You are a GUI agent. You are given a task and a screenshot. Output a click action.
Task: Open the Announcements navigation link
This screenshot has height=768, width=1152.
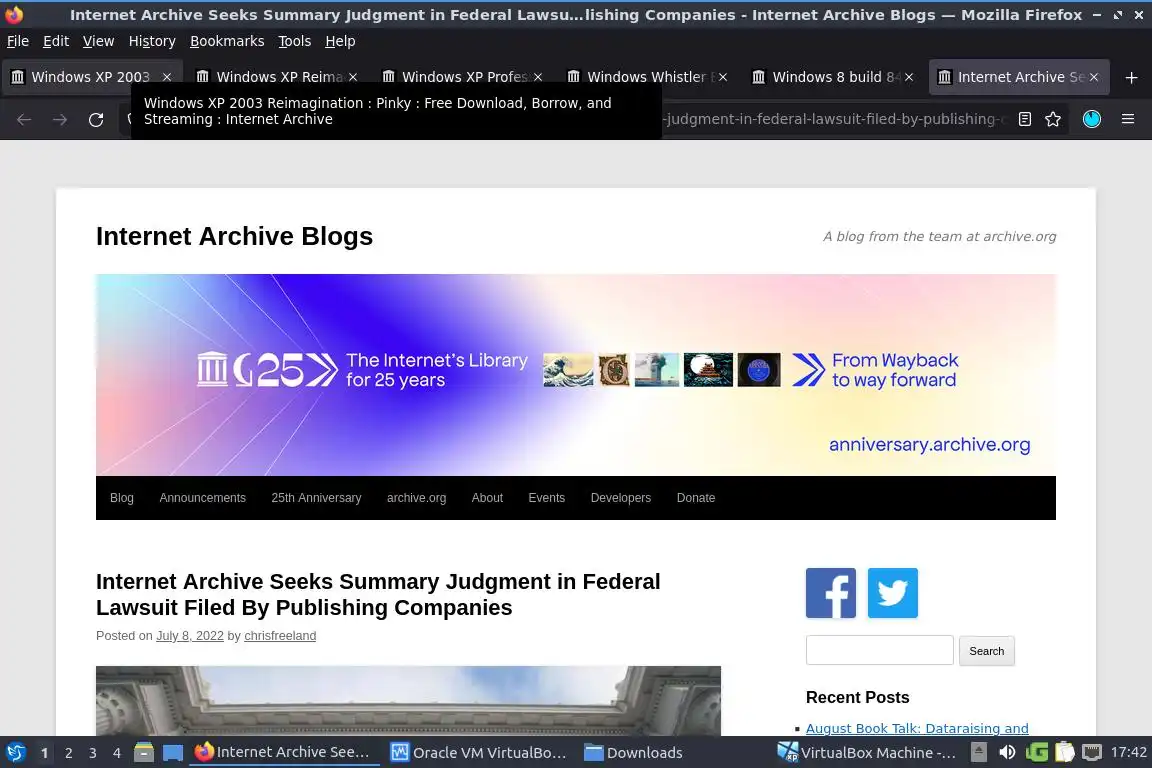click(x=203, y=498)
